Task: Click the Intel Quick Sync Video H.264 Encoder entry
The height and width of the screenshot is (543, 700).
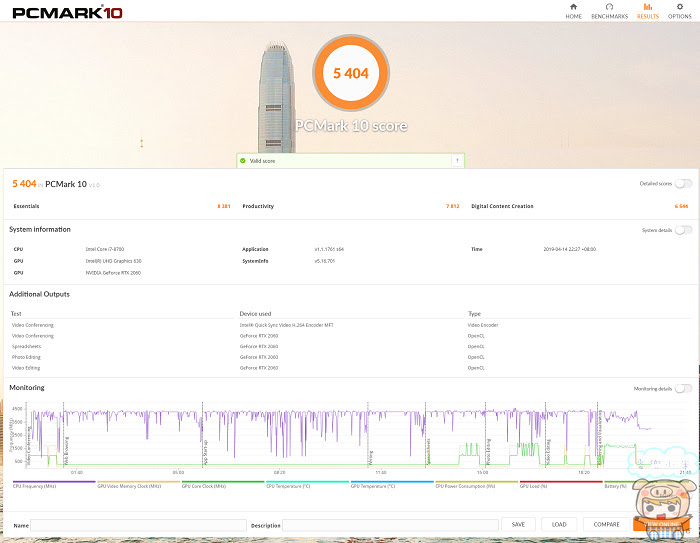Action: pyautogui.click(x=286, y=325)
